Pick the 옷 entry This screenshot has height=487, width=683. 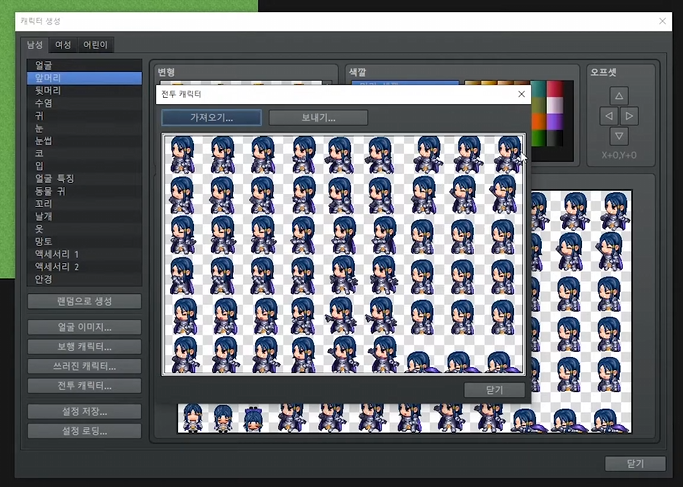tap(85, 229)
